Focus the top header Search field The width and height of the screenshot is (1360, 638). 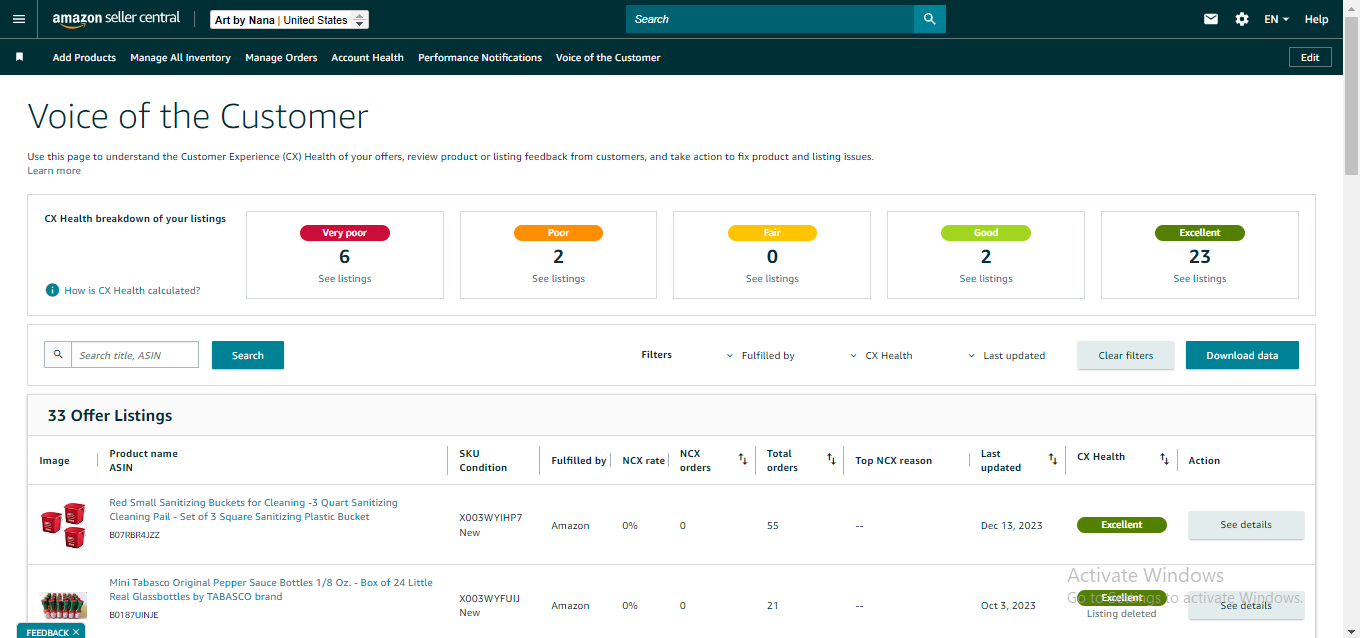tap(770, 19)
